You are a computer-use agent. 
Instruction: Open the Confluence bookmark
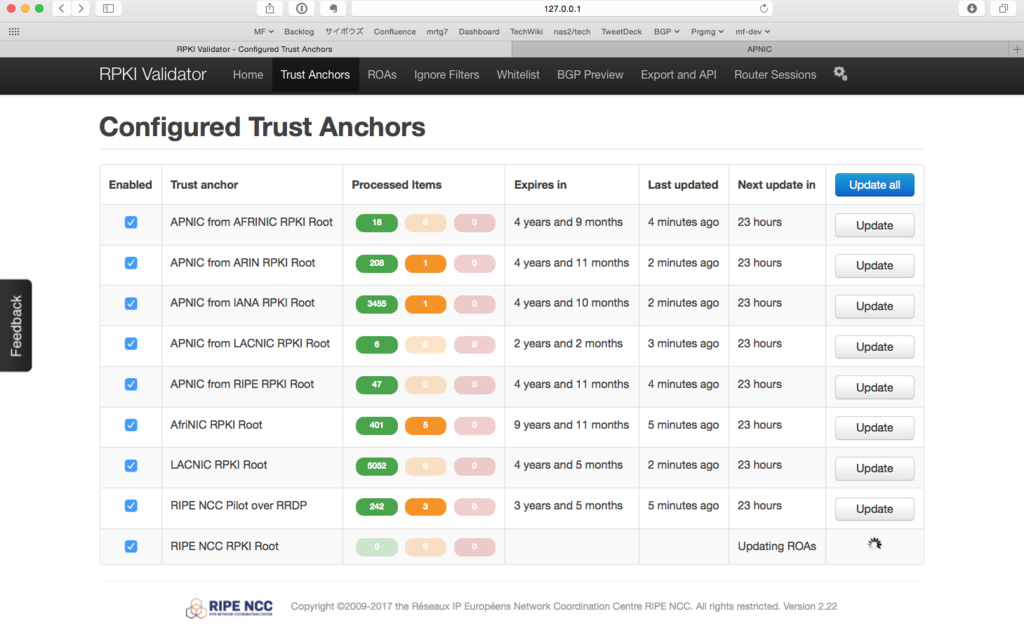point(394,31)
